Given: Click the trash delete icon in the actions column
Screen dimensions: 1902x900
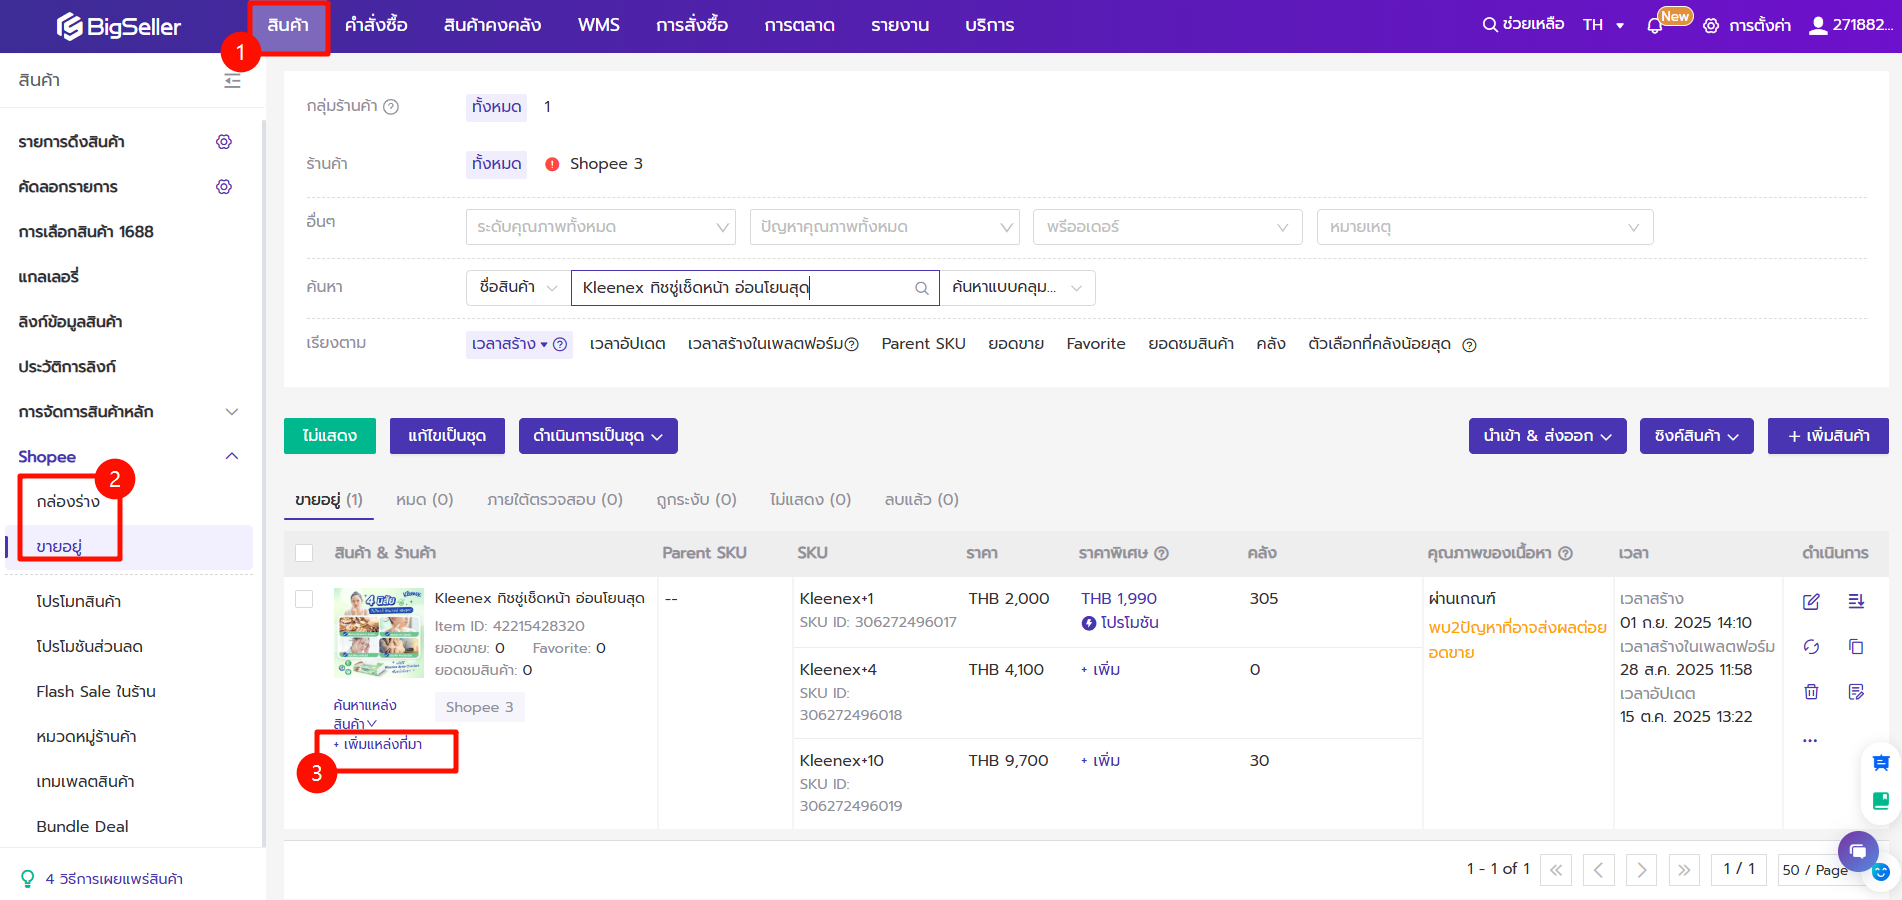Looking at the screenshot, I should coord(1811,692).
